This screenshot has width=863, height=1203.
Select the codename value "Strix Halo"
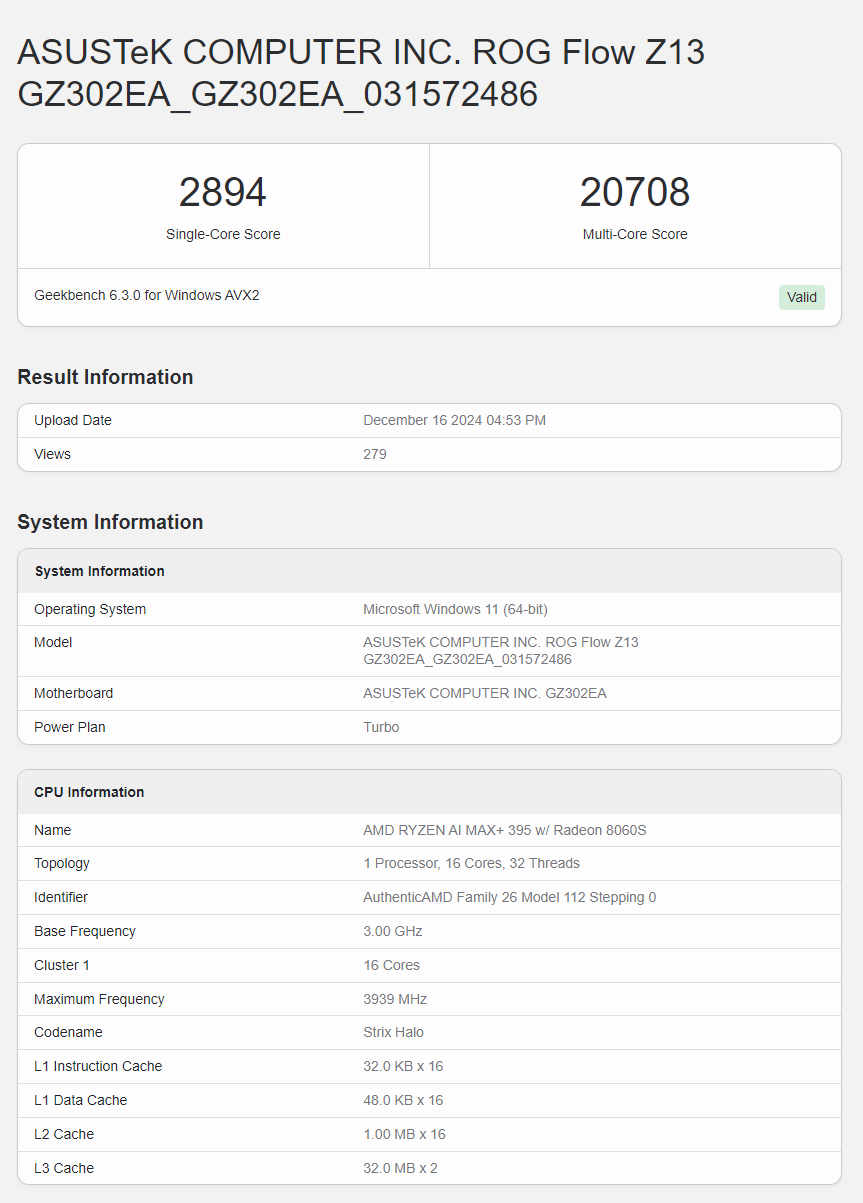[394, 1032]
